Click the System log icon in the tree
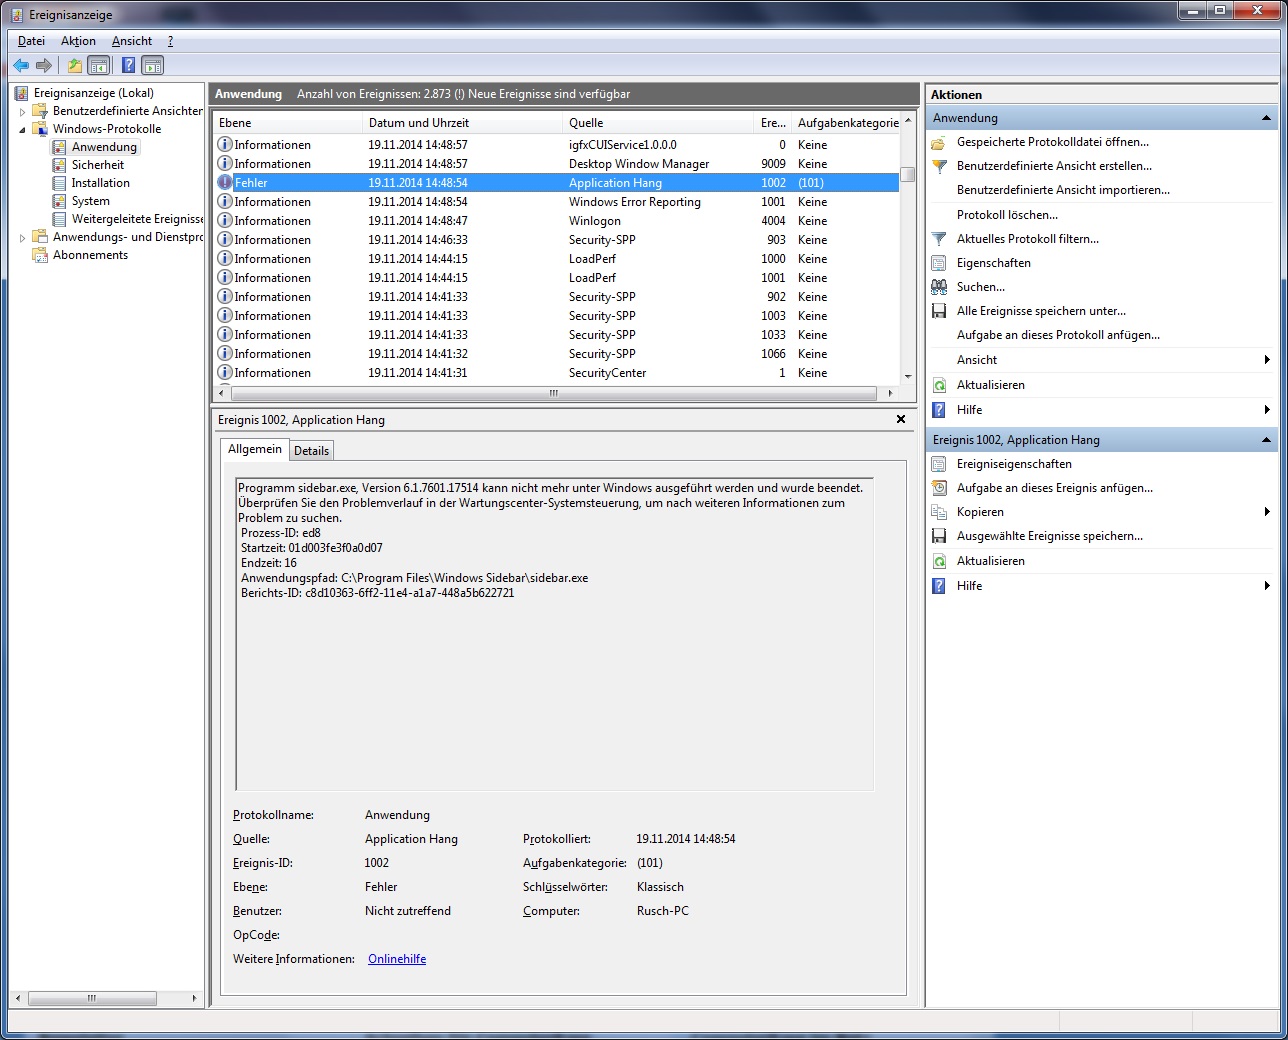 pyautogui.click(x=59, y=201)
